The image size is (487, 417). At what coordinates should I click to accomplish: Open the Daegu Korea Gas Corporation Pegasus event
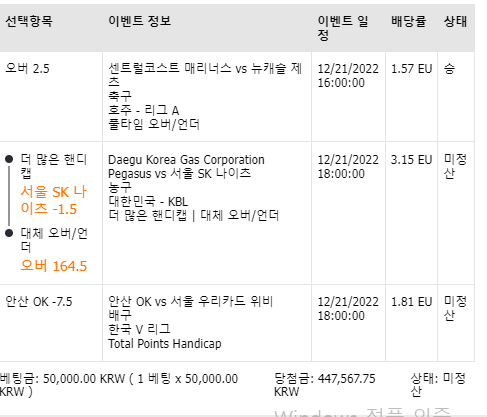(x=186, y=166)
